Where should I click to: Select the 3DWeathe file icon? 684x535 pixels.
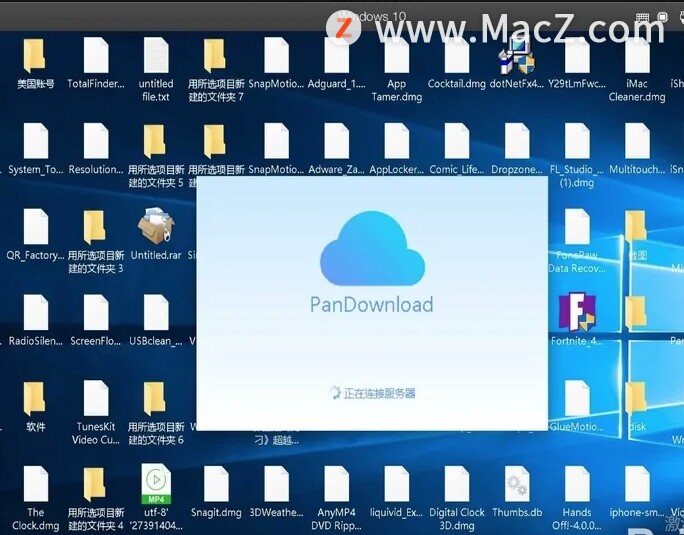tap(276, 484)
